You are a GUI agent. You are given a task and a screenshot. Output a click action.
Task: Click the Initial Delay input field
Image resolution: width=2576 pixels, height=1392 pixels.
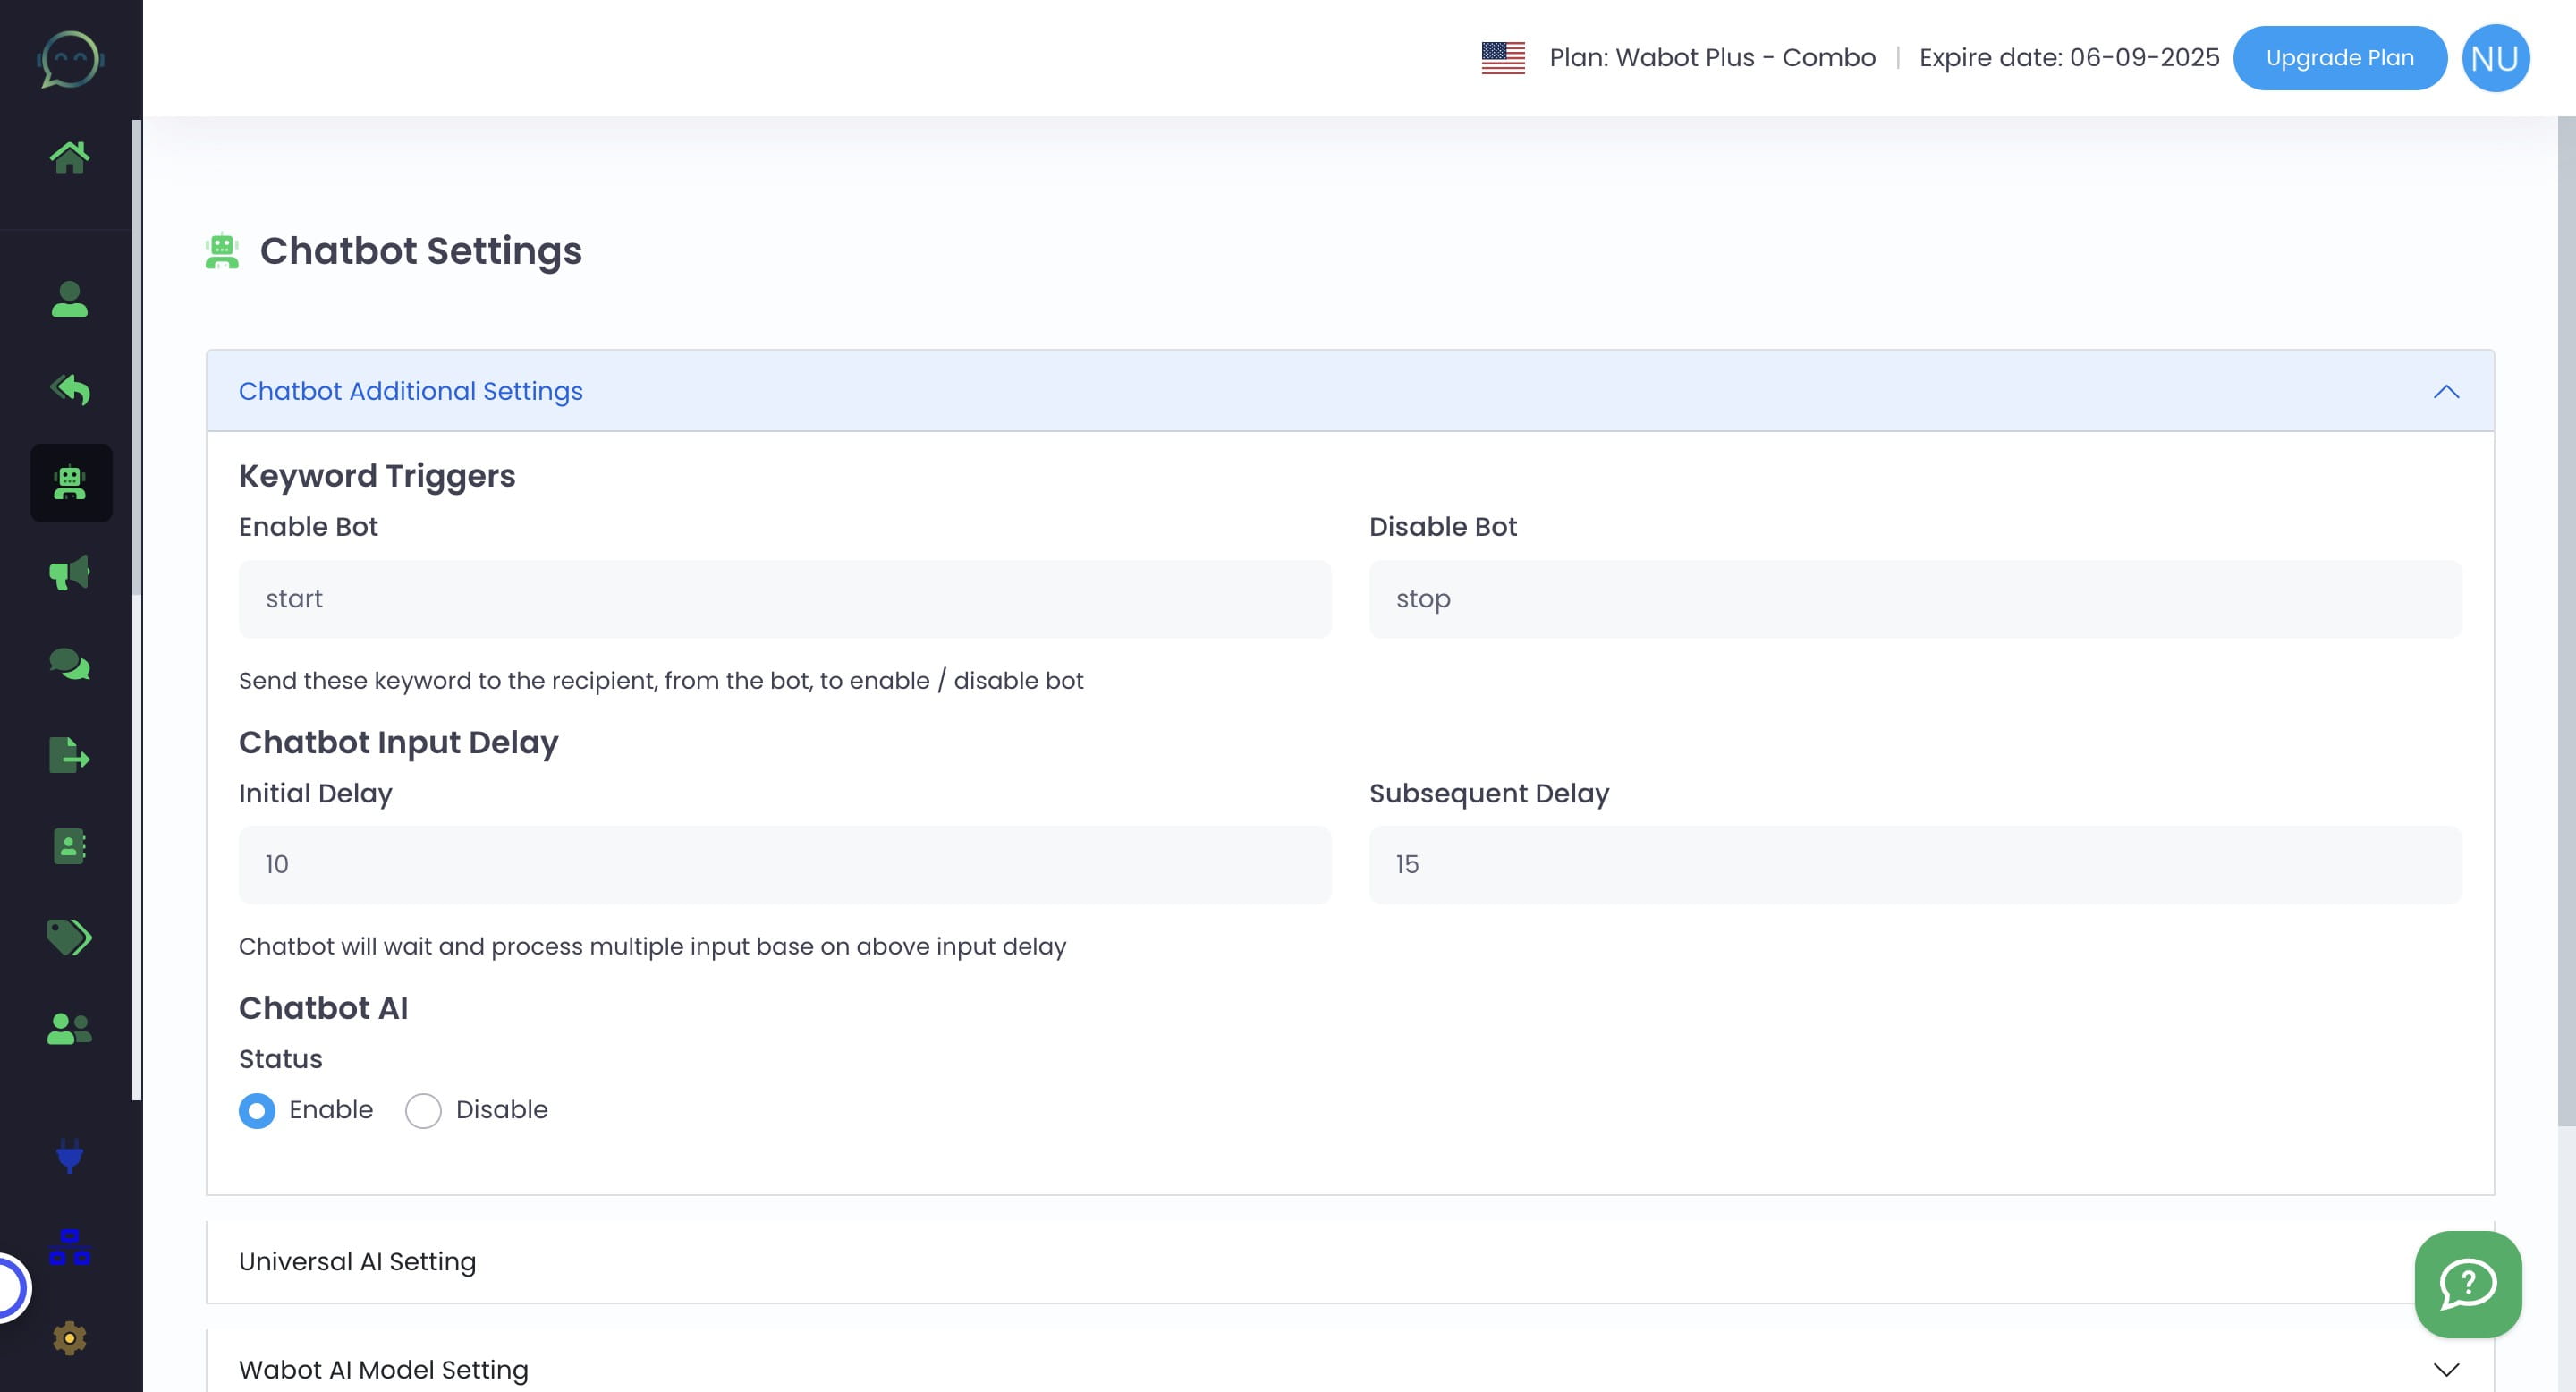[784, 865]
